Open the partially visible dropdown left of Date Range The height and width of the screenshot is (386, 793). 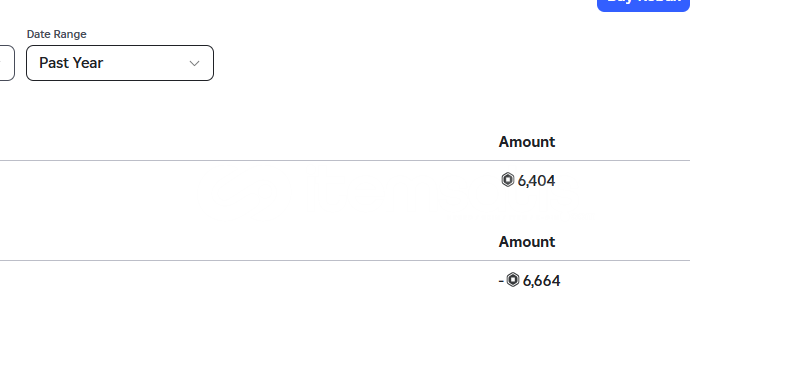(7, 63)
